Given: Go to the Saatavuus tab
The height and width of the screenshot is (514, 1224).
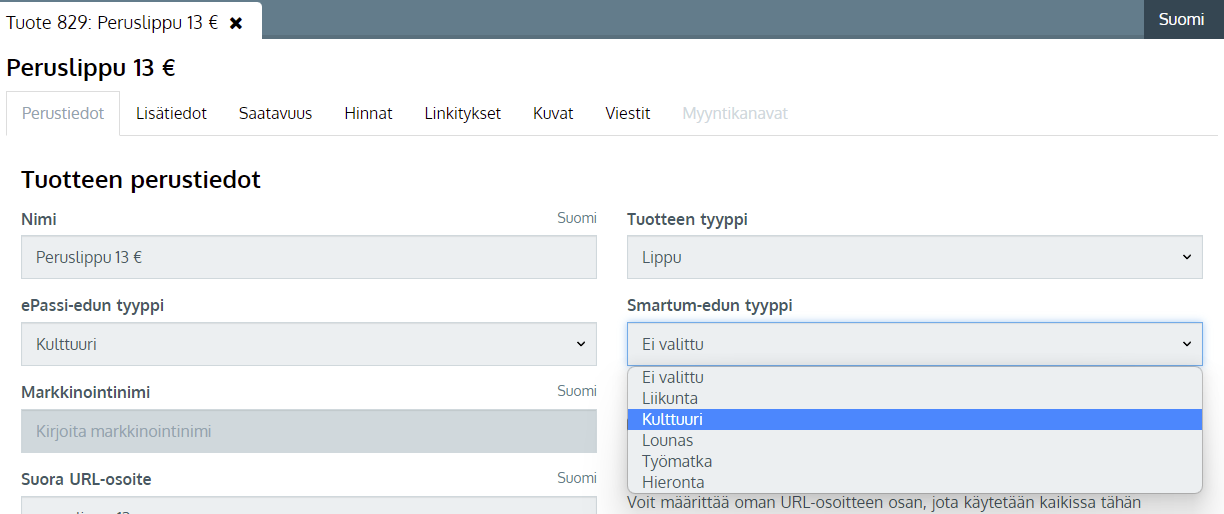Looking at the screenshot, I should 275,113.
